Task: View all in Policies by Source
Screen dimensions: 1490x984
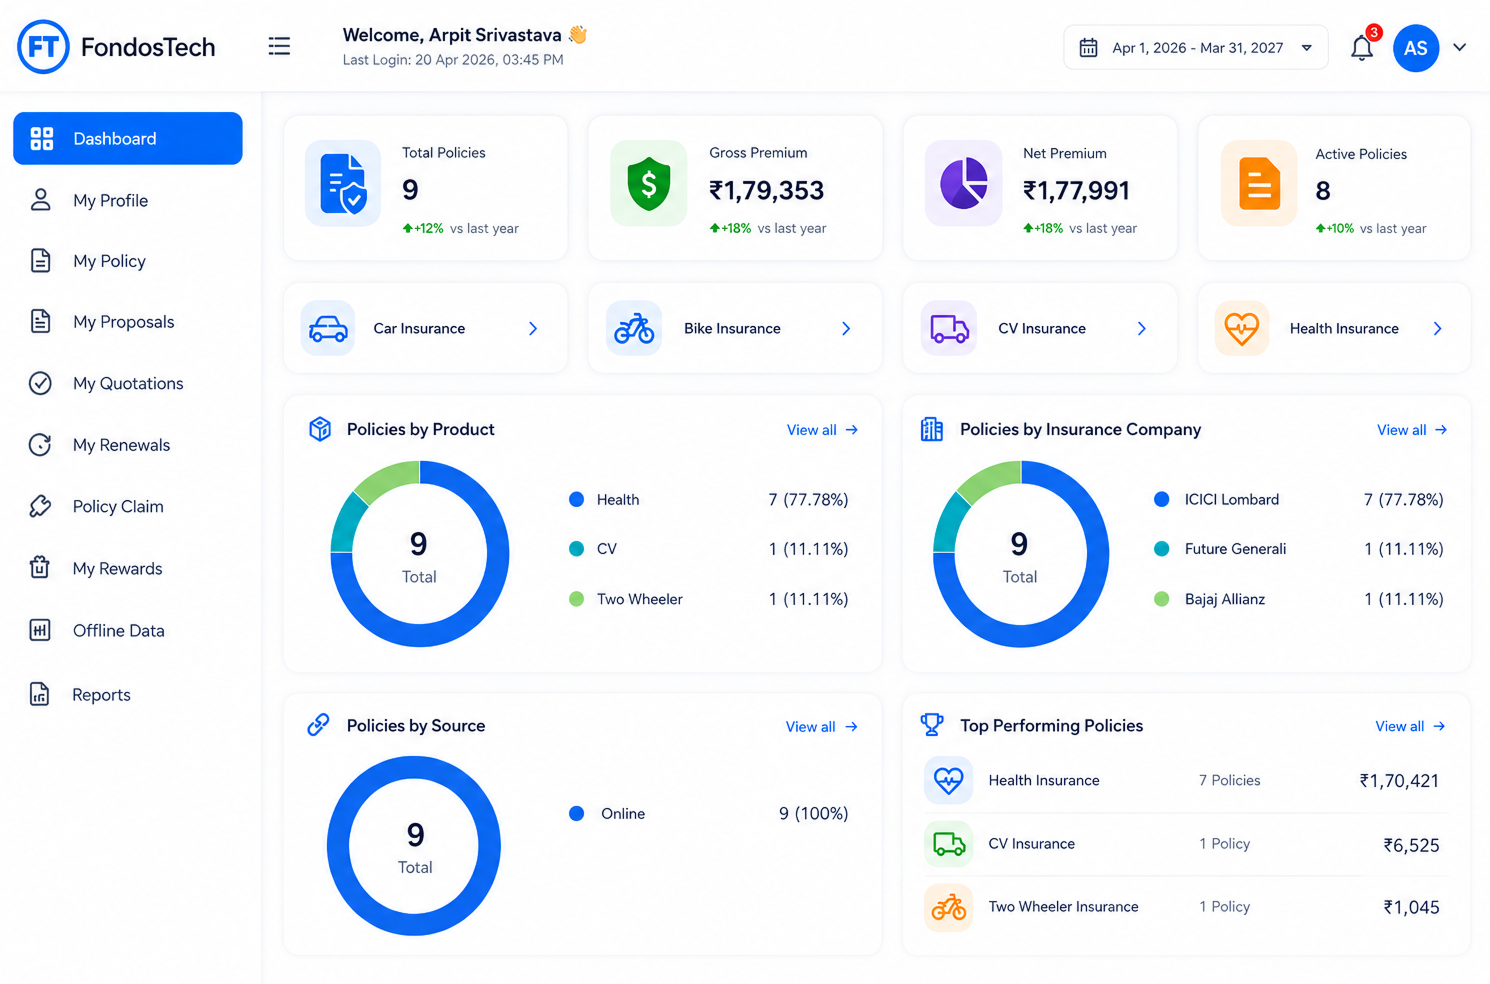Action: tap(821, 727)
